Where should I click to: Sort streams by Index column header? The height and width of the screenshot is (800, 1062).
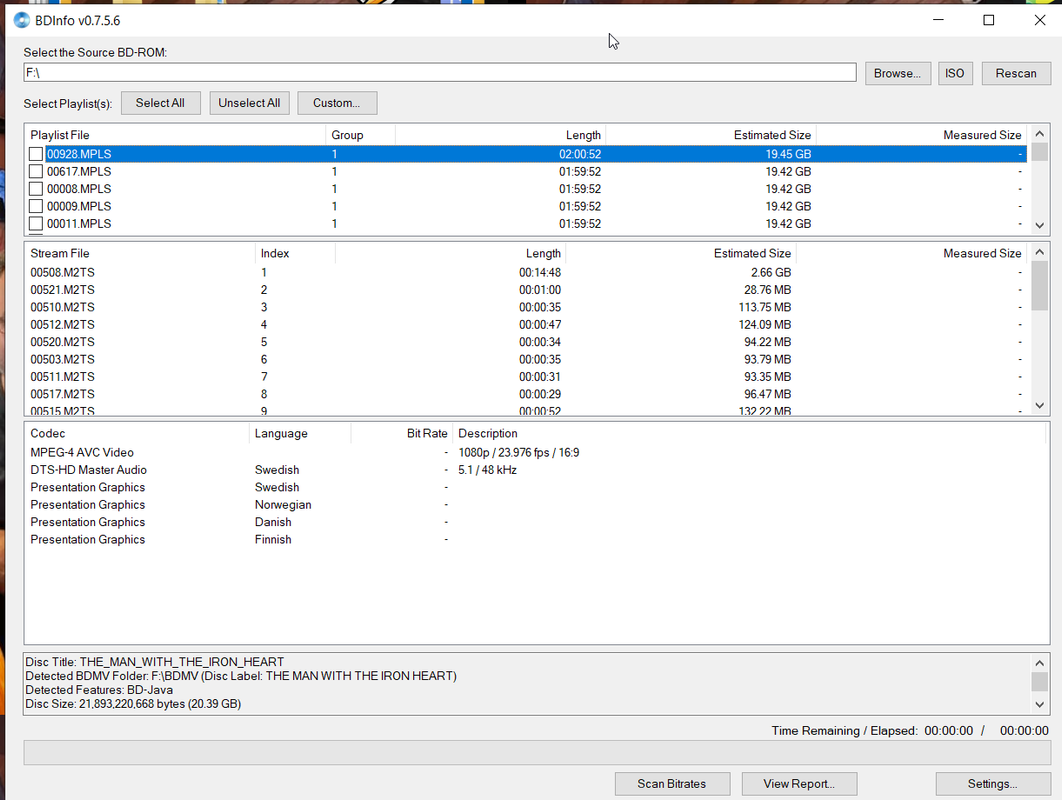tap(295, 253)
